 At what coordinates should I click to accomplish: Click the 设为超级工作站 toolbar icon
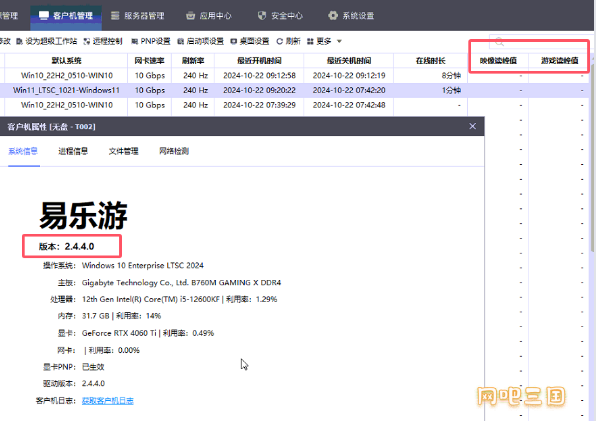[19, 41]
